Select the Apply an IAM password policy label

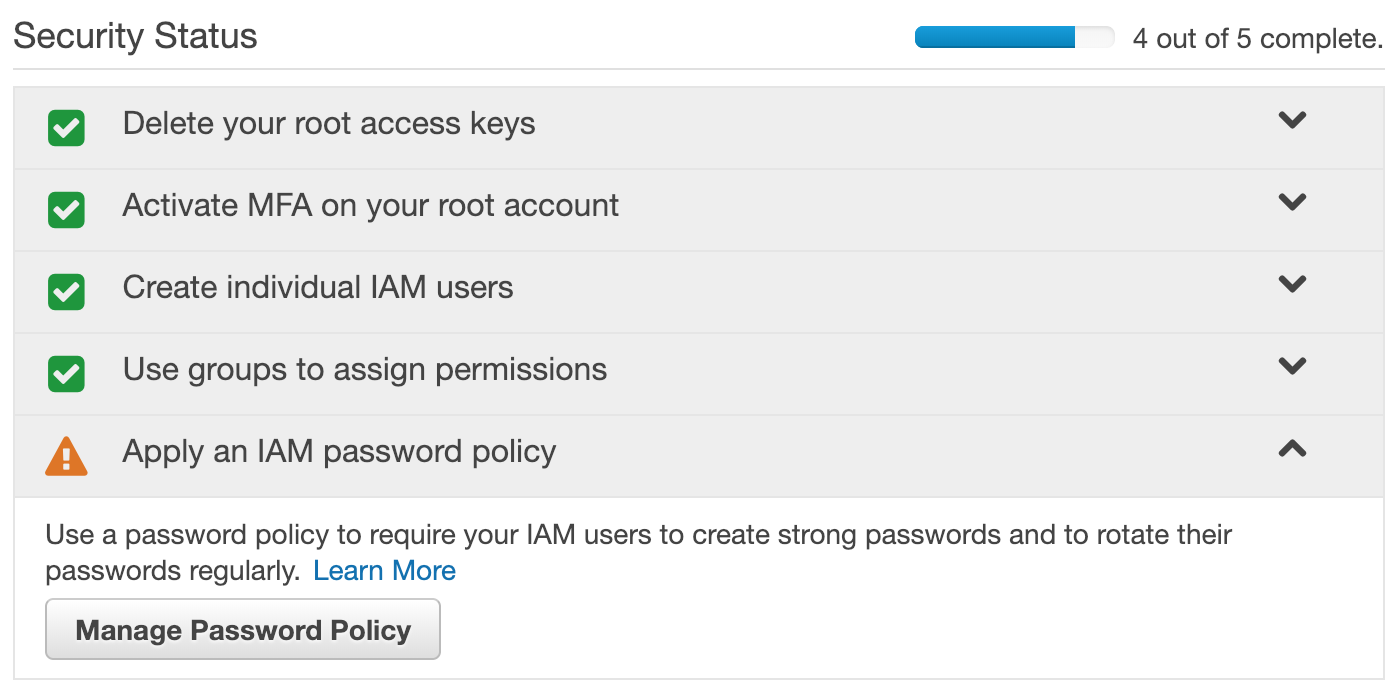tap(339, 452)
